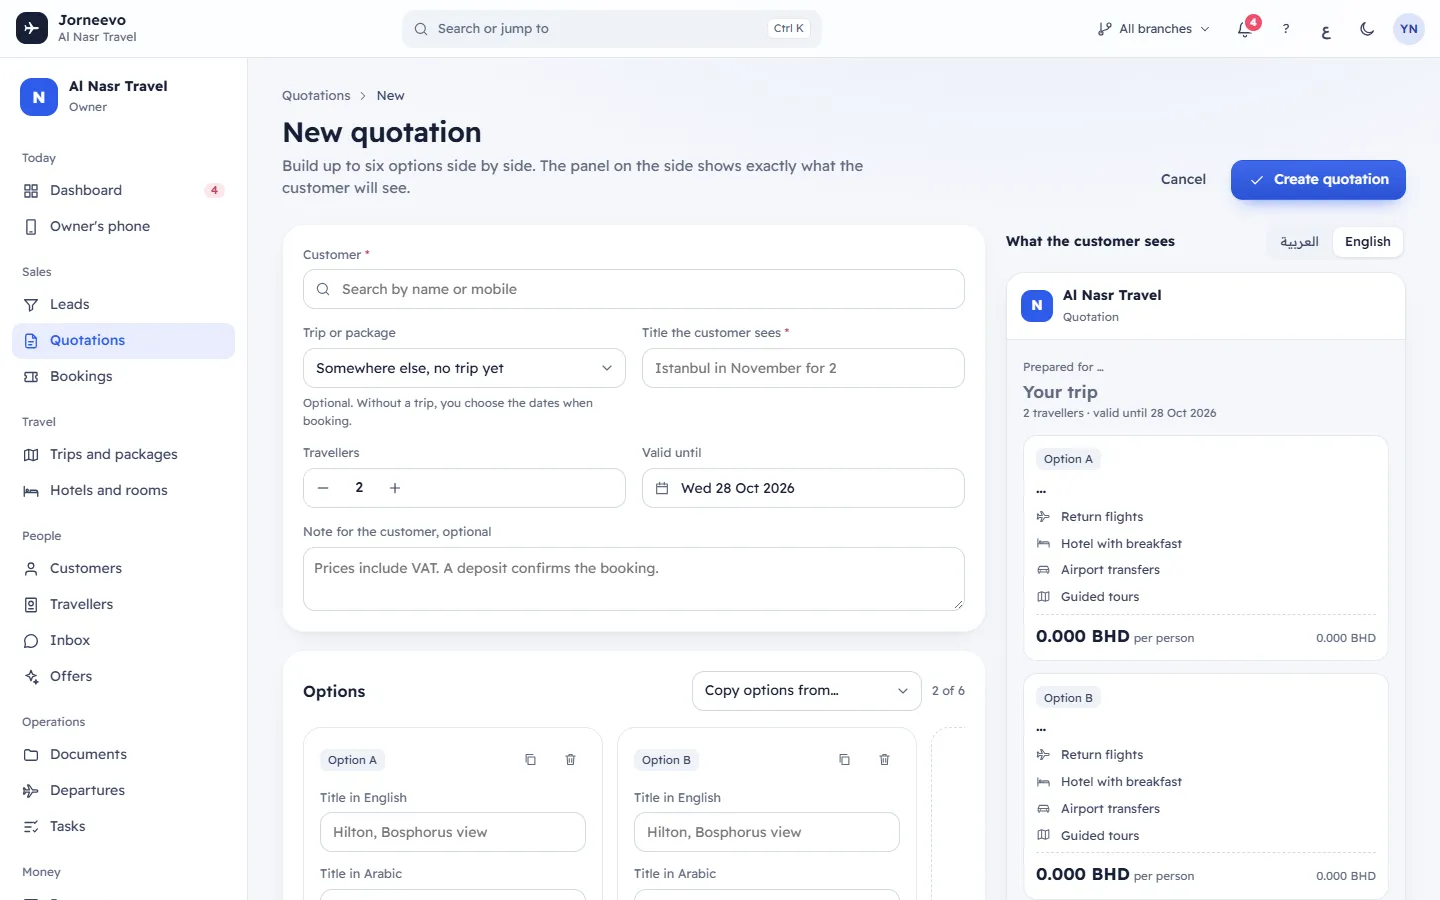The image size is (1440, 900).
Task: Open Hotels and rooms page
Action: [123, 490]
